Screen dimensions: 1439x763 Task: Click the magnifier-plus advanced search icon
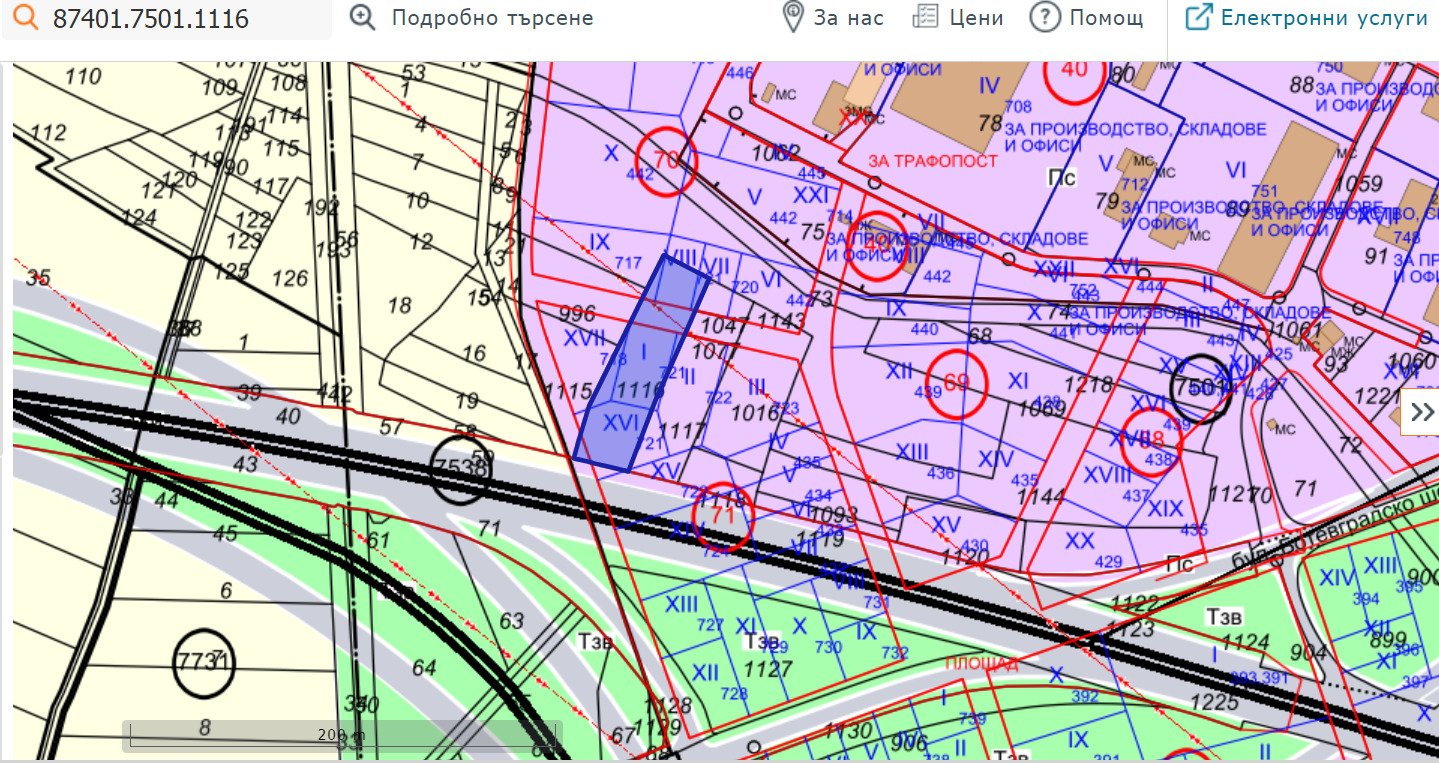(x=362, y=18)
